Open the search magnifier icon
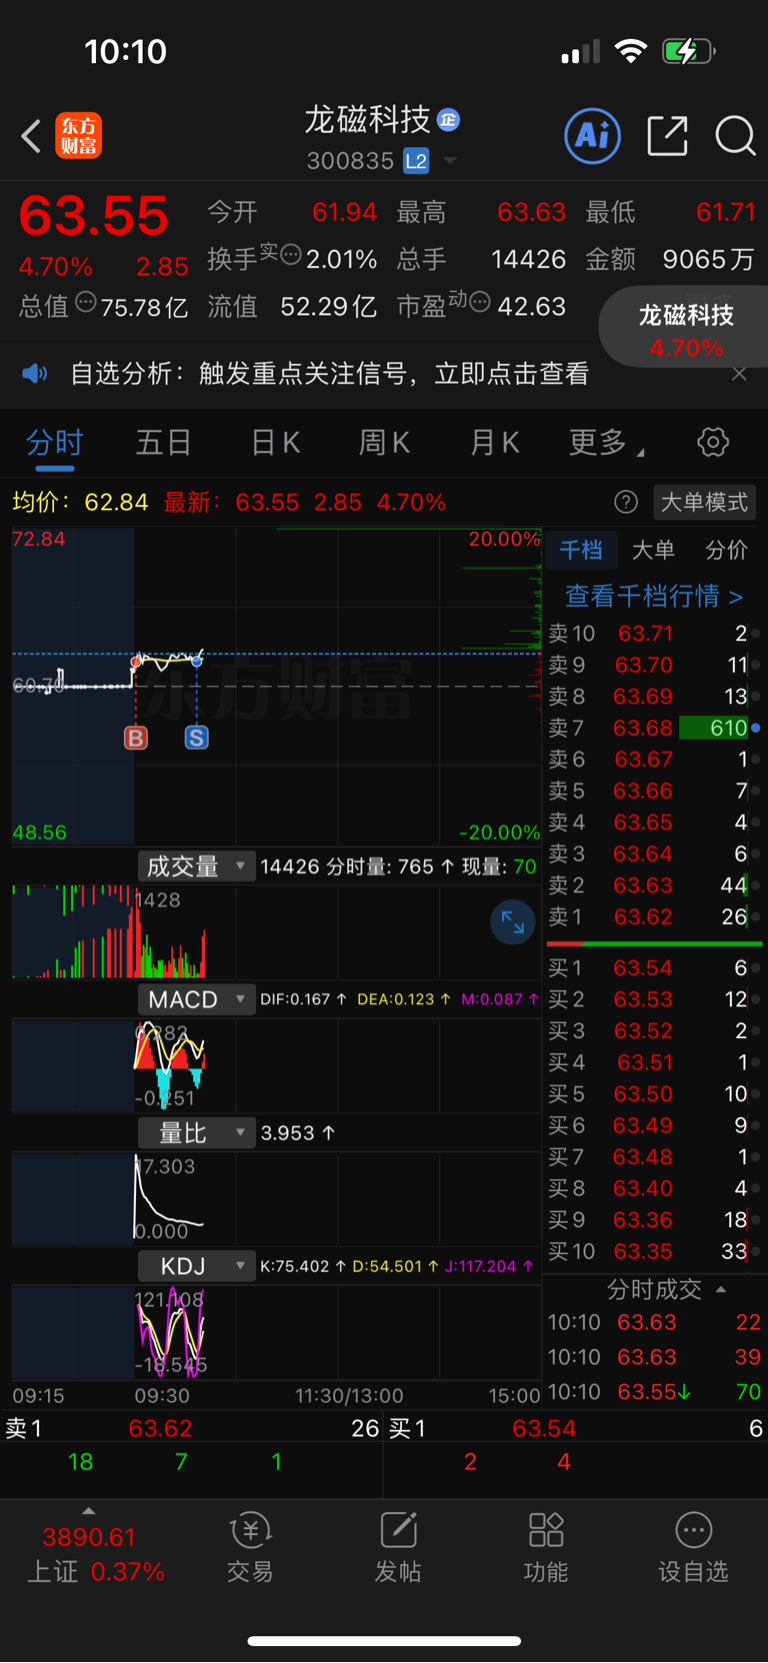Viewport: 768px width, 1663px height. [x=735, y=136]
